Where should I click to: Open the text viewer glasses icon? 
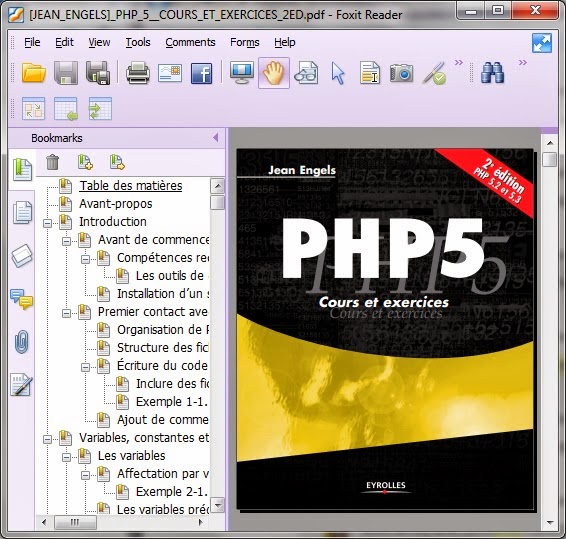click(x=306, y=73)
